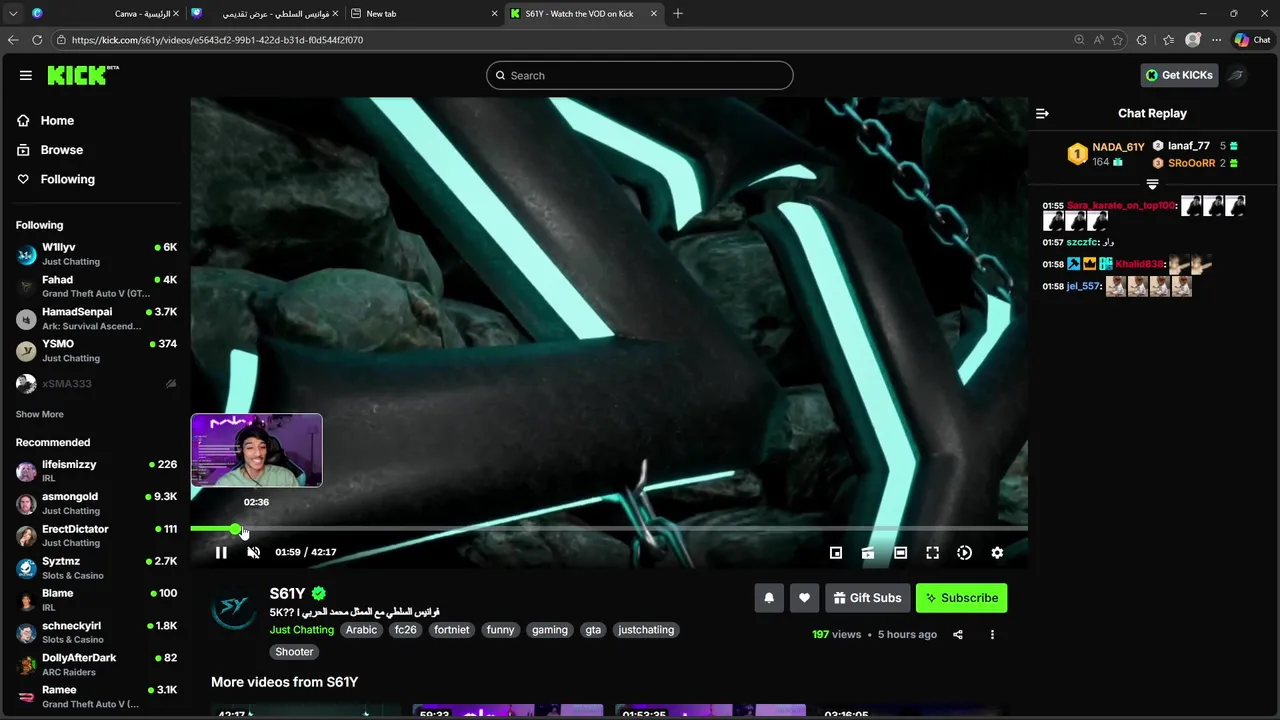Open Ramee recommended channel
Screen dimensions: 1280x720
pyautogui.click(x=96, y=696)
